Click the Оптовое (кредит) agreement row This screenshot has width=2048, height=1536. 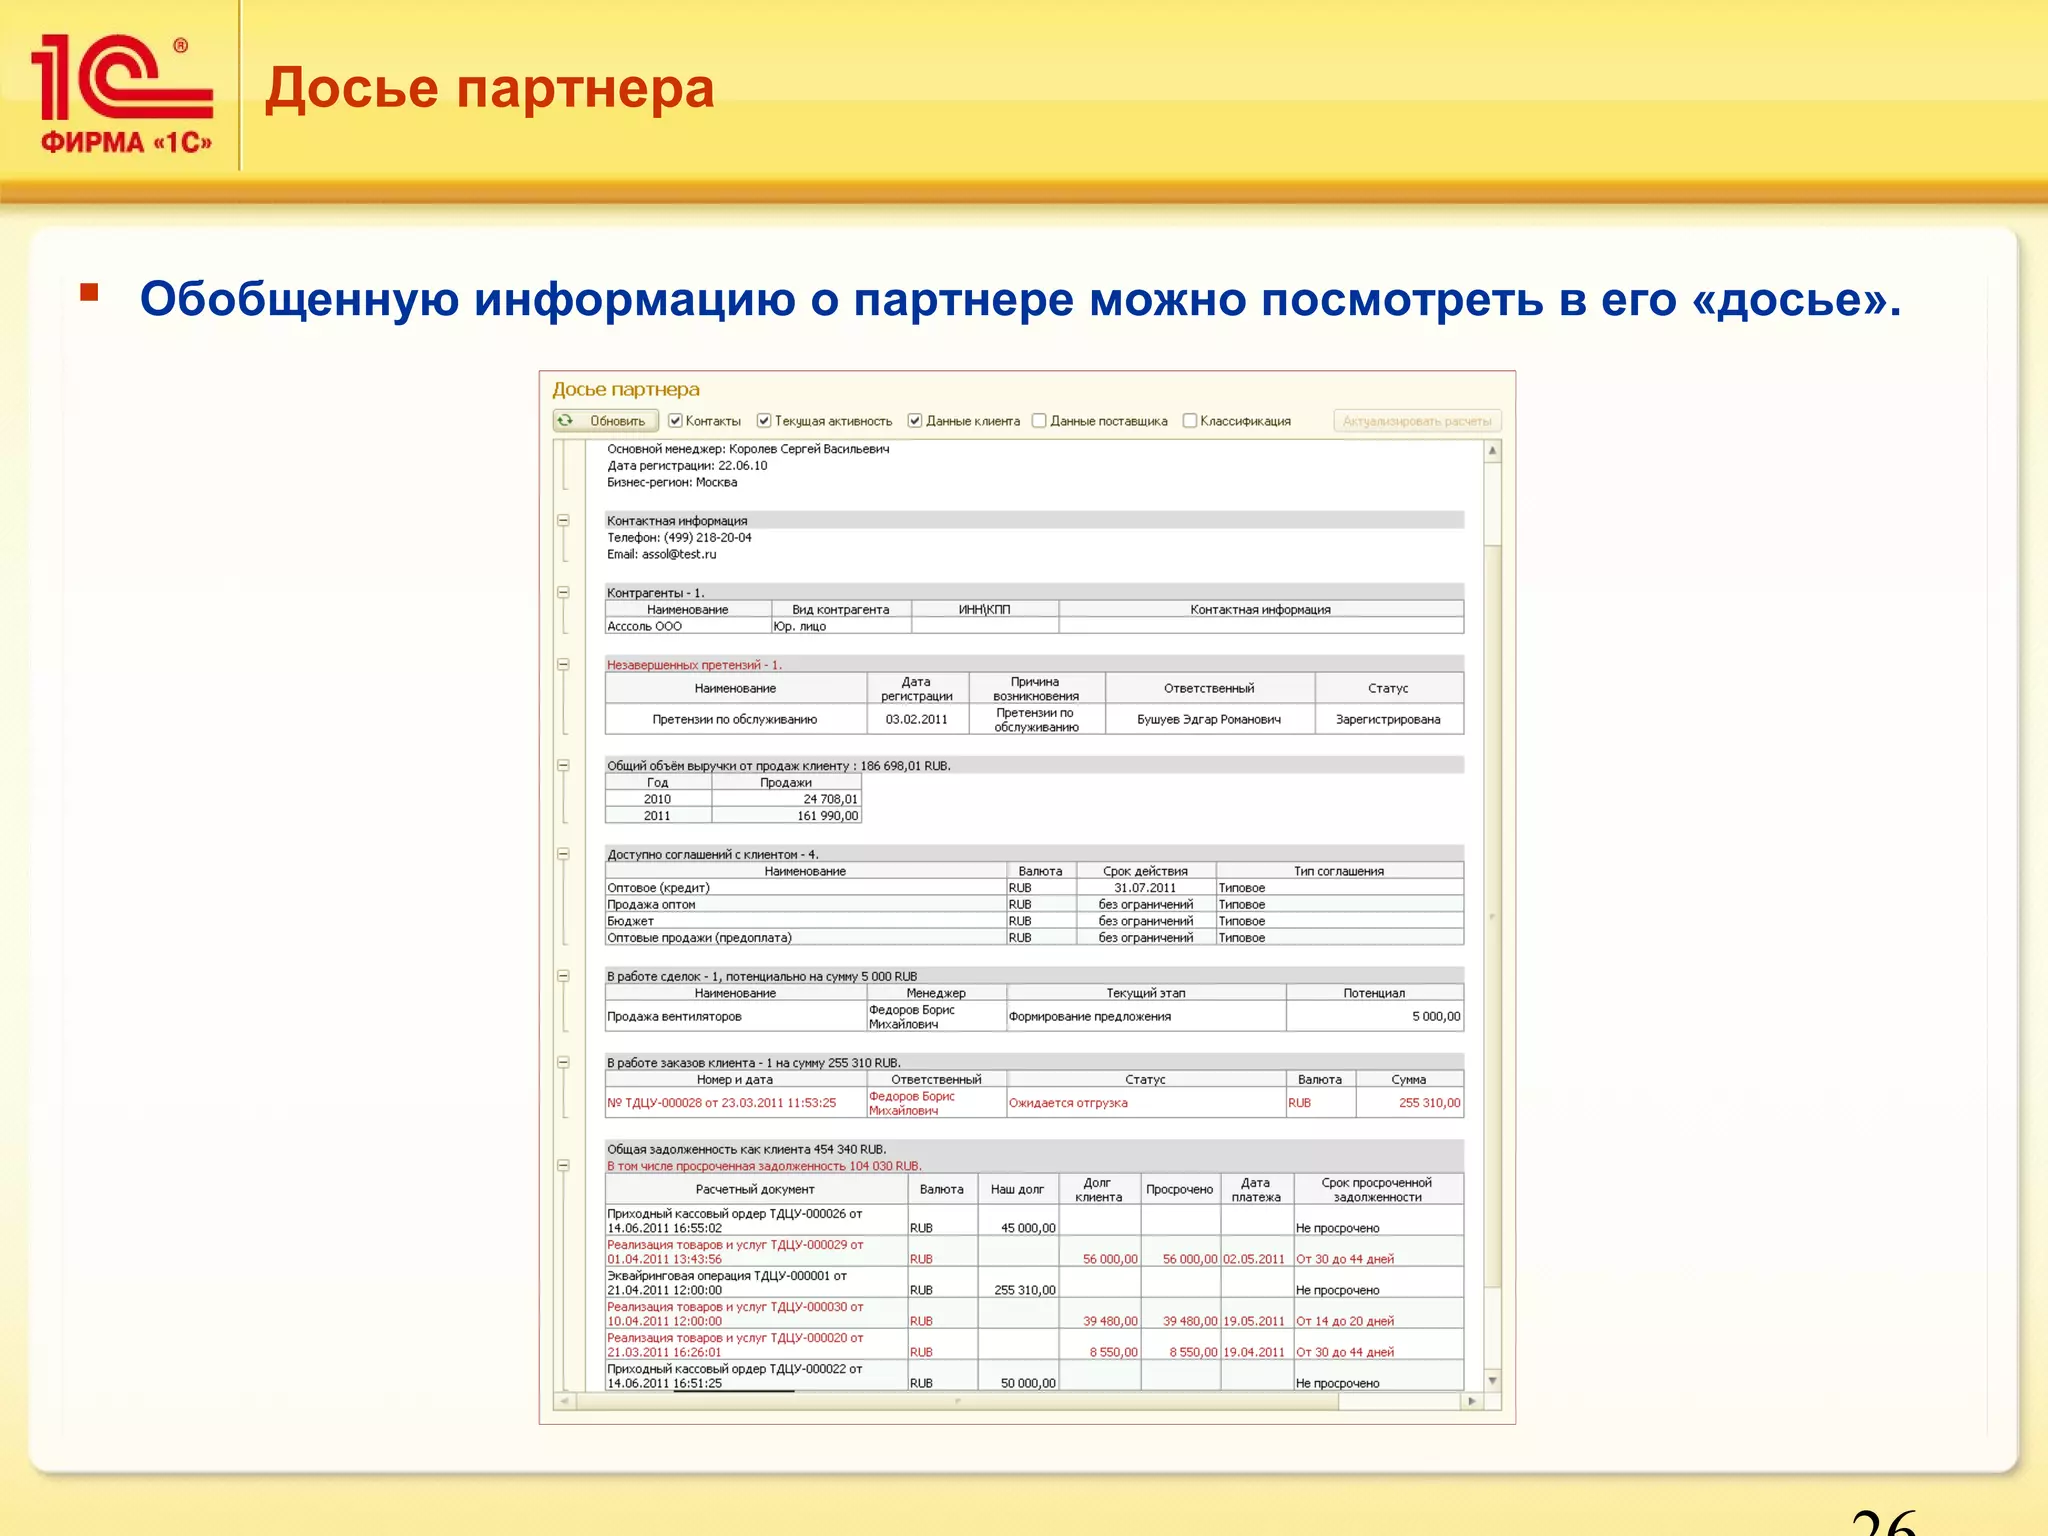(1034, 888)
